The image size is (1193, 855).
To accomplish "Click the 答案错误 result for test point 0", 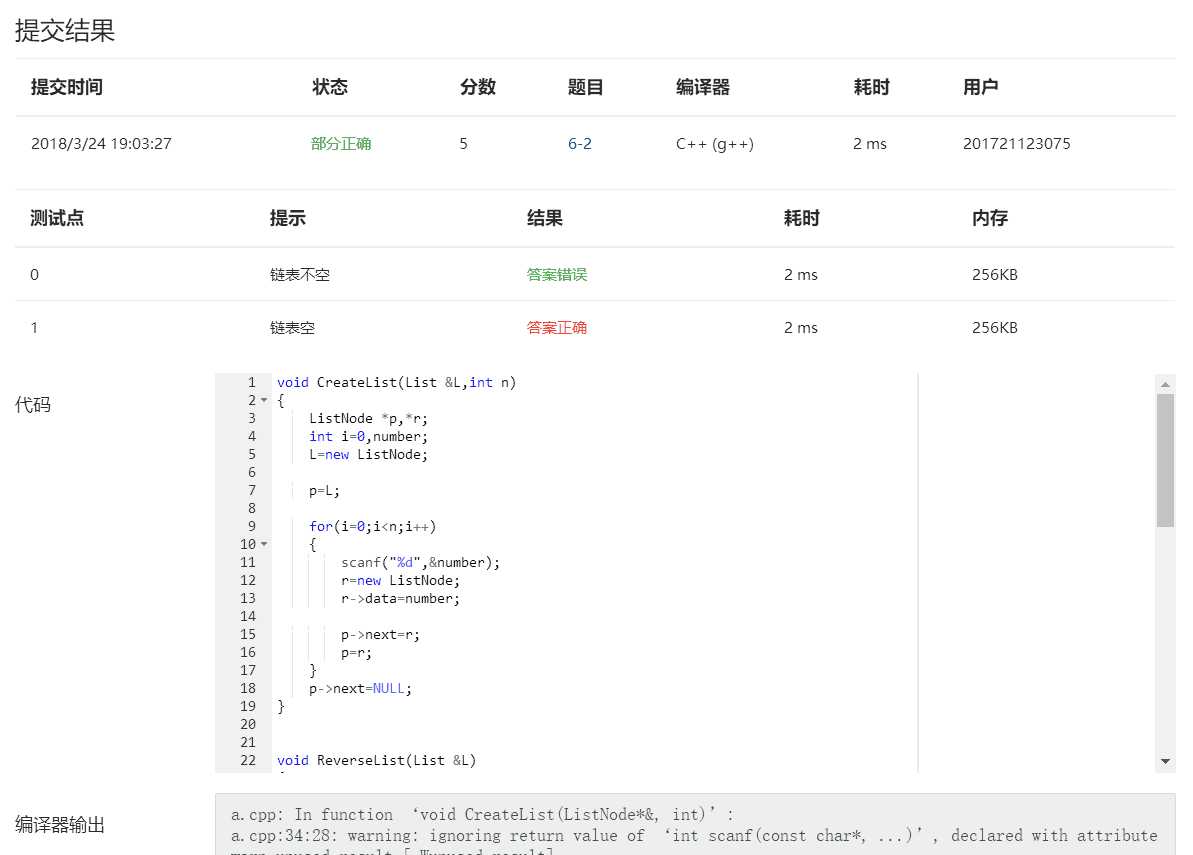I will point(557,275).
